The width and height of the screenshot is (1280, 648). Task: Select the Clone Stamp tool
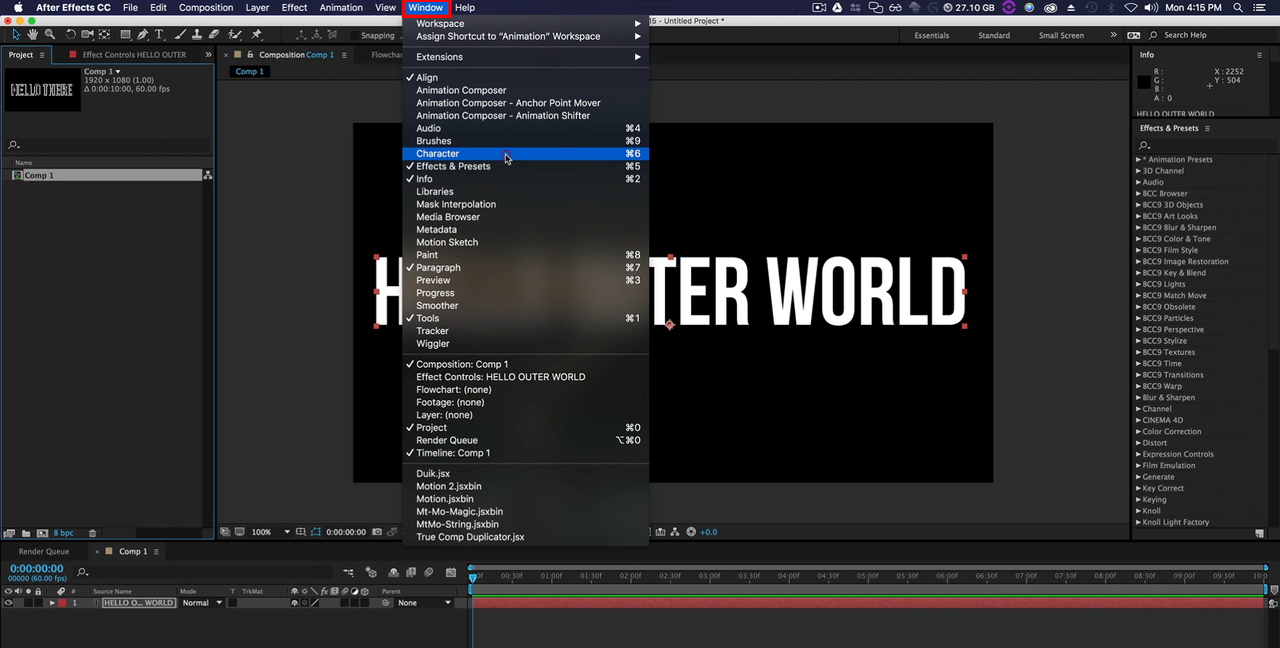tap(197, 35)
